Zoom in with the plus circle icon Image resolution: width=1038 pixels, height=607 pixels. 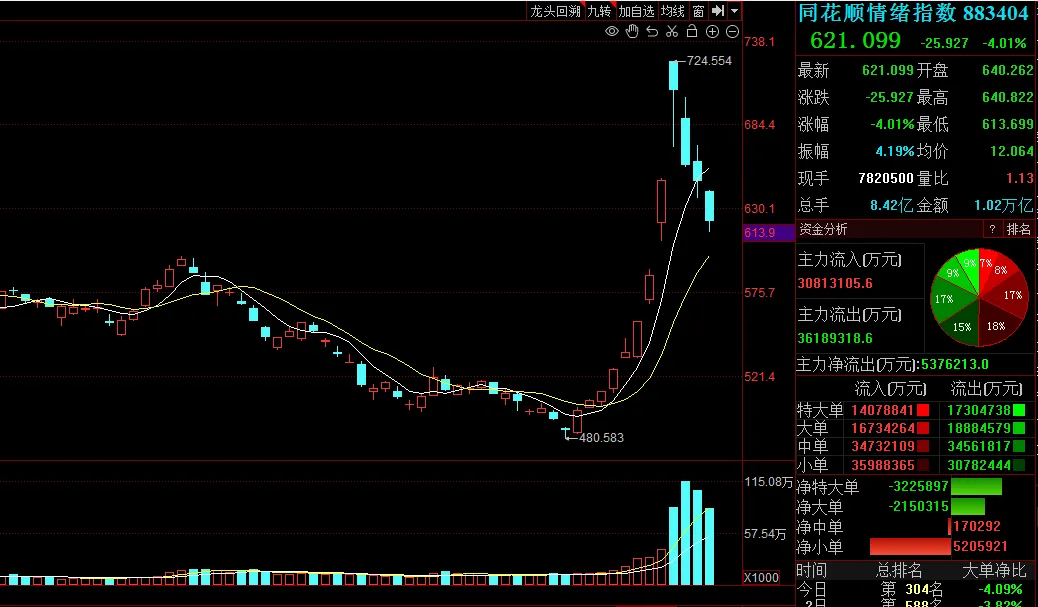click(712, 31)
